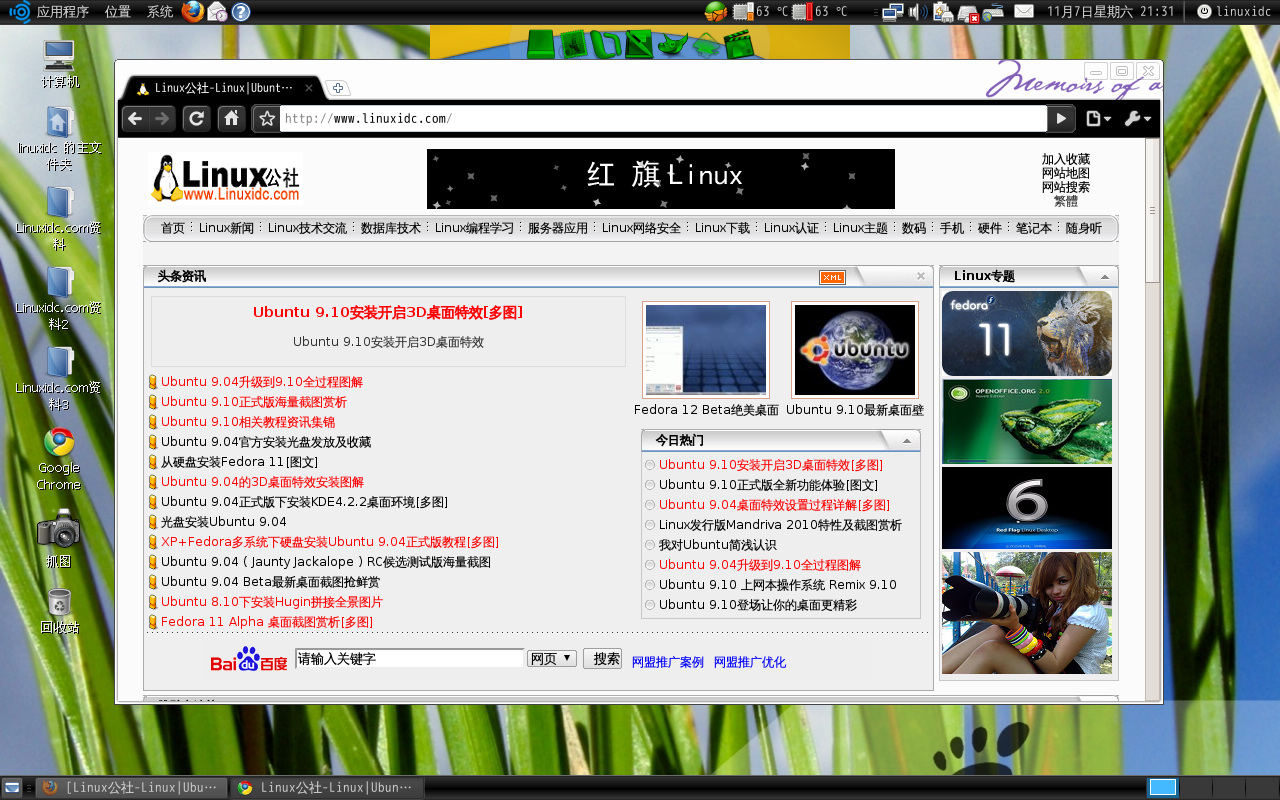Select the radio bullet beside 我对Ubuntu简浅认识

click(650, 545)
